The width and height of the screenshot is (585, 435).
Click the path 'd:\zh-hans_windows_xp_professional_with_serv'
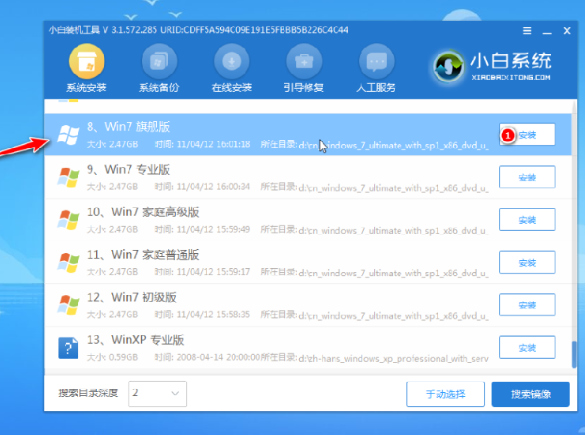pyautogui.click(x=394, y=359)
